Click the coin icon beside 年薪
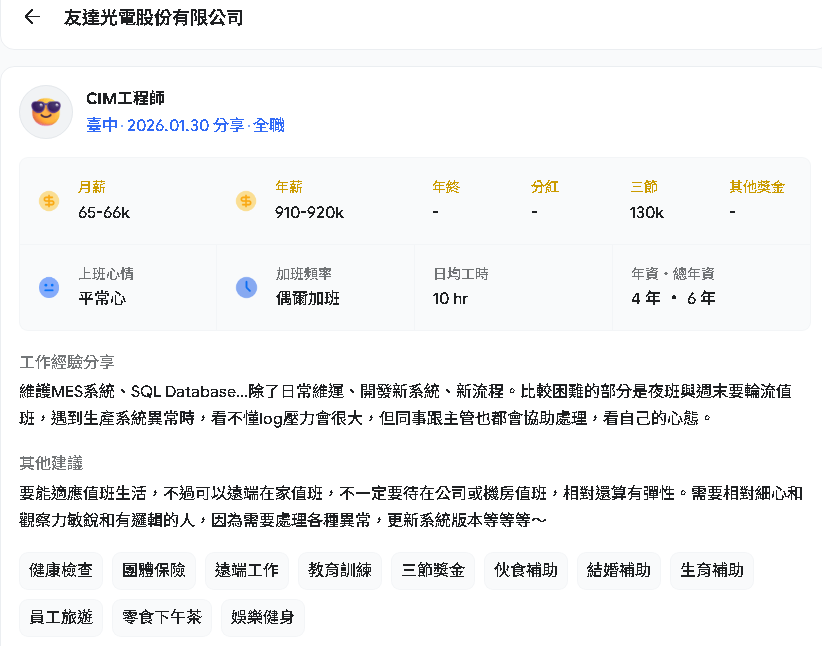 246,201
